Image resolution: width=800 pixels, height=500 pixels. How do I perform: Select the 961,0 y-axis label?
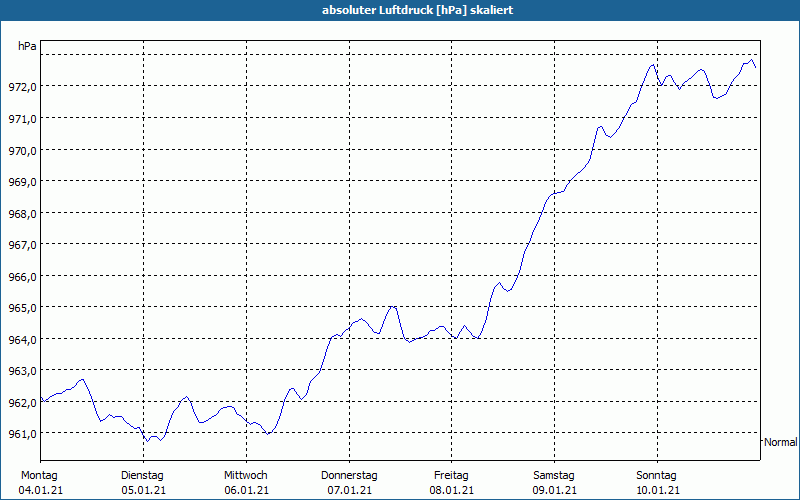click(22, 434)
